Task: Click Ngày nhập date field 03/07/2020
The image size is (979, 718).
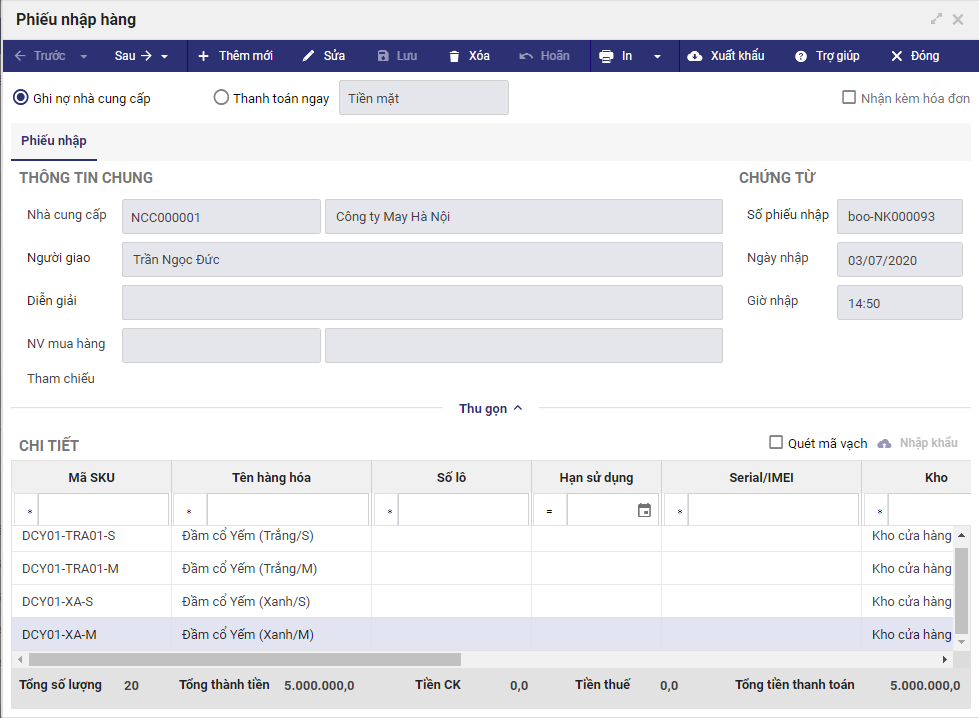Action: pos(900,260)
